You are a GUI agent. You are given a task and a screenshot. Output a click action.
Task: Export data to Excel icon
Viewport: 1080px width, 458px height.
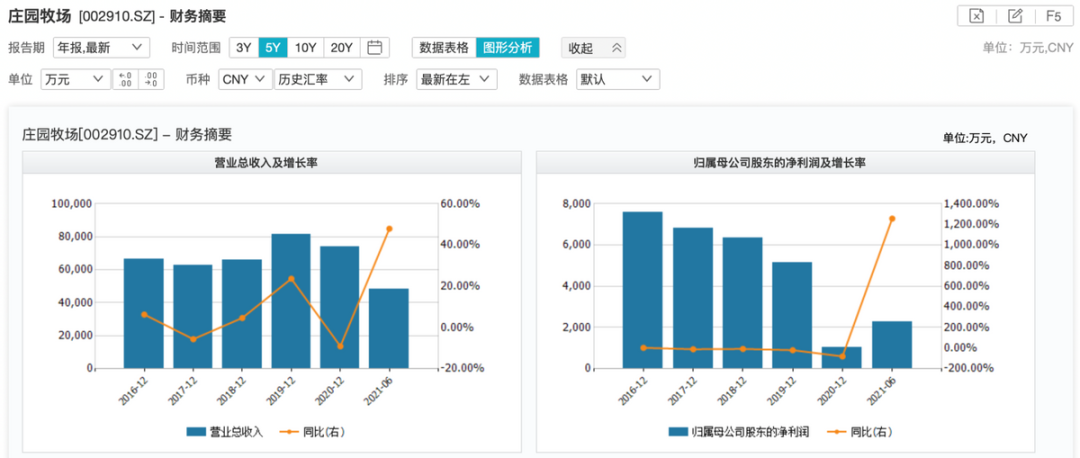[976, 16]
